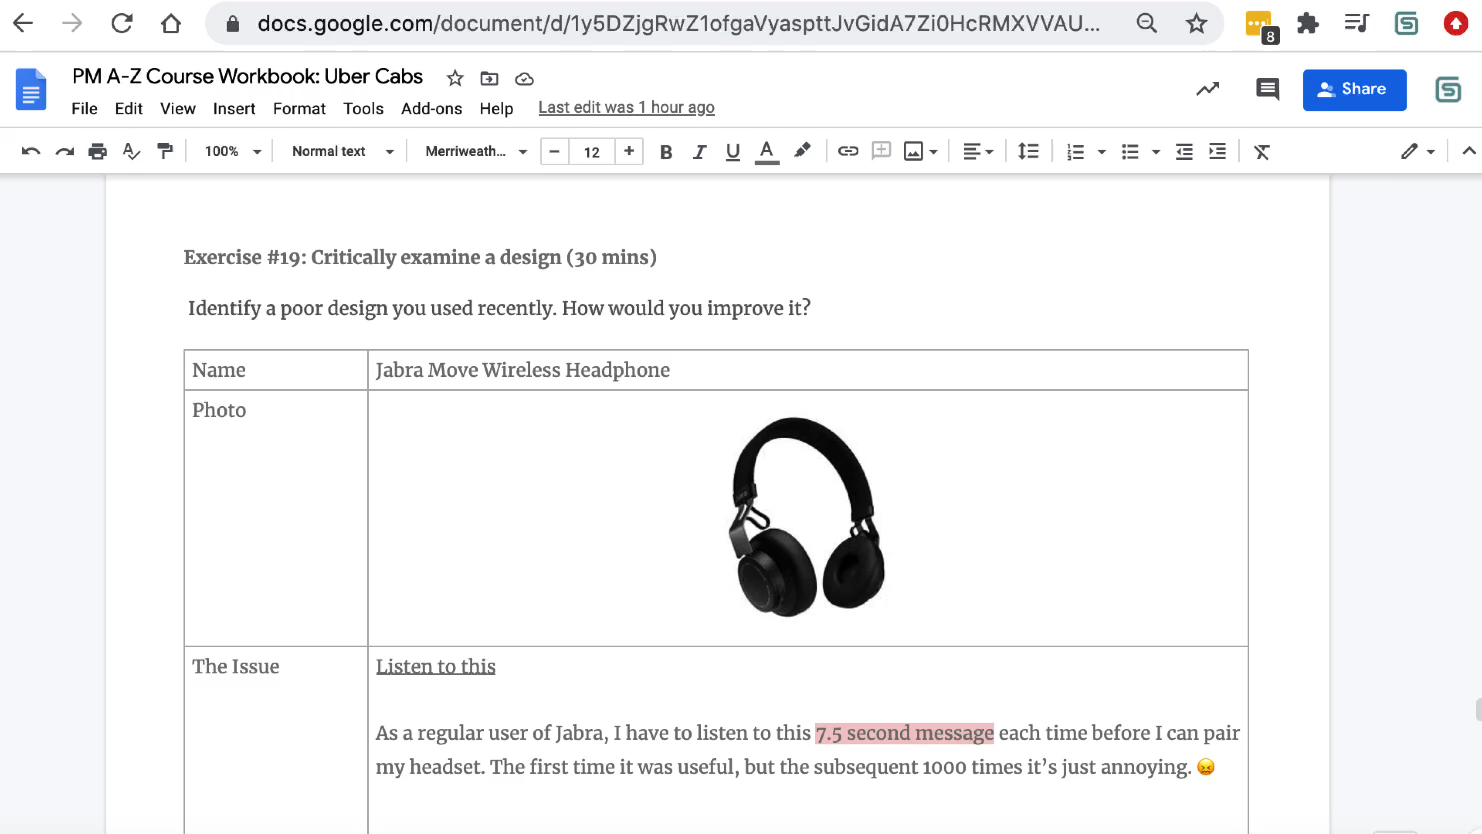Click the font size field
Image resolution: width=1482 pixels, height=834 pixels.
coord(592,151)
